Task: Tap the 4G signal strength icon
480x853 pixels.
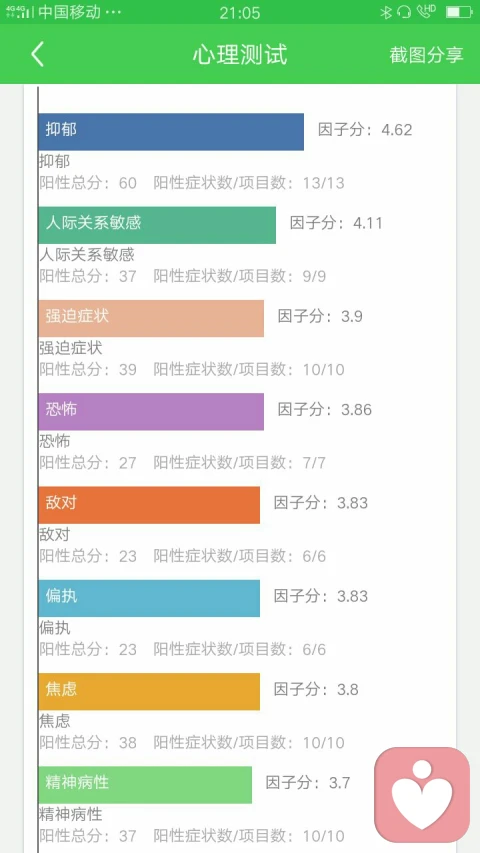Action: pyautogui.click(x=19, y=12)
